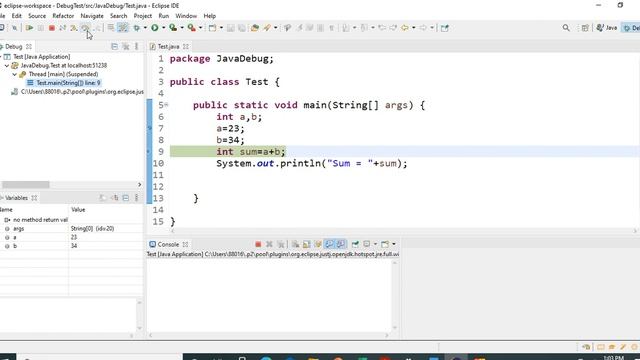Click the External Tools run icon

coord(191,28)
